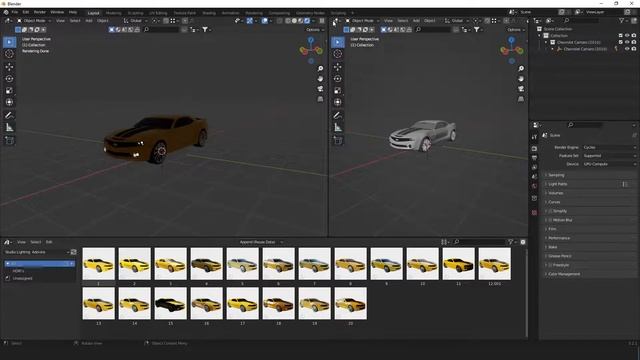The height and width of the screenshot is (360, 640).
Task: Open Object Mode dropdown in left viewport
Action: tap(34, 20)
